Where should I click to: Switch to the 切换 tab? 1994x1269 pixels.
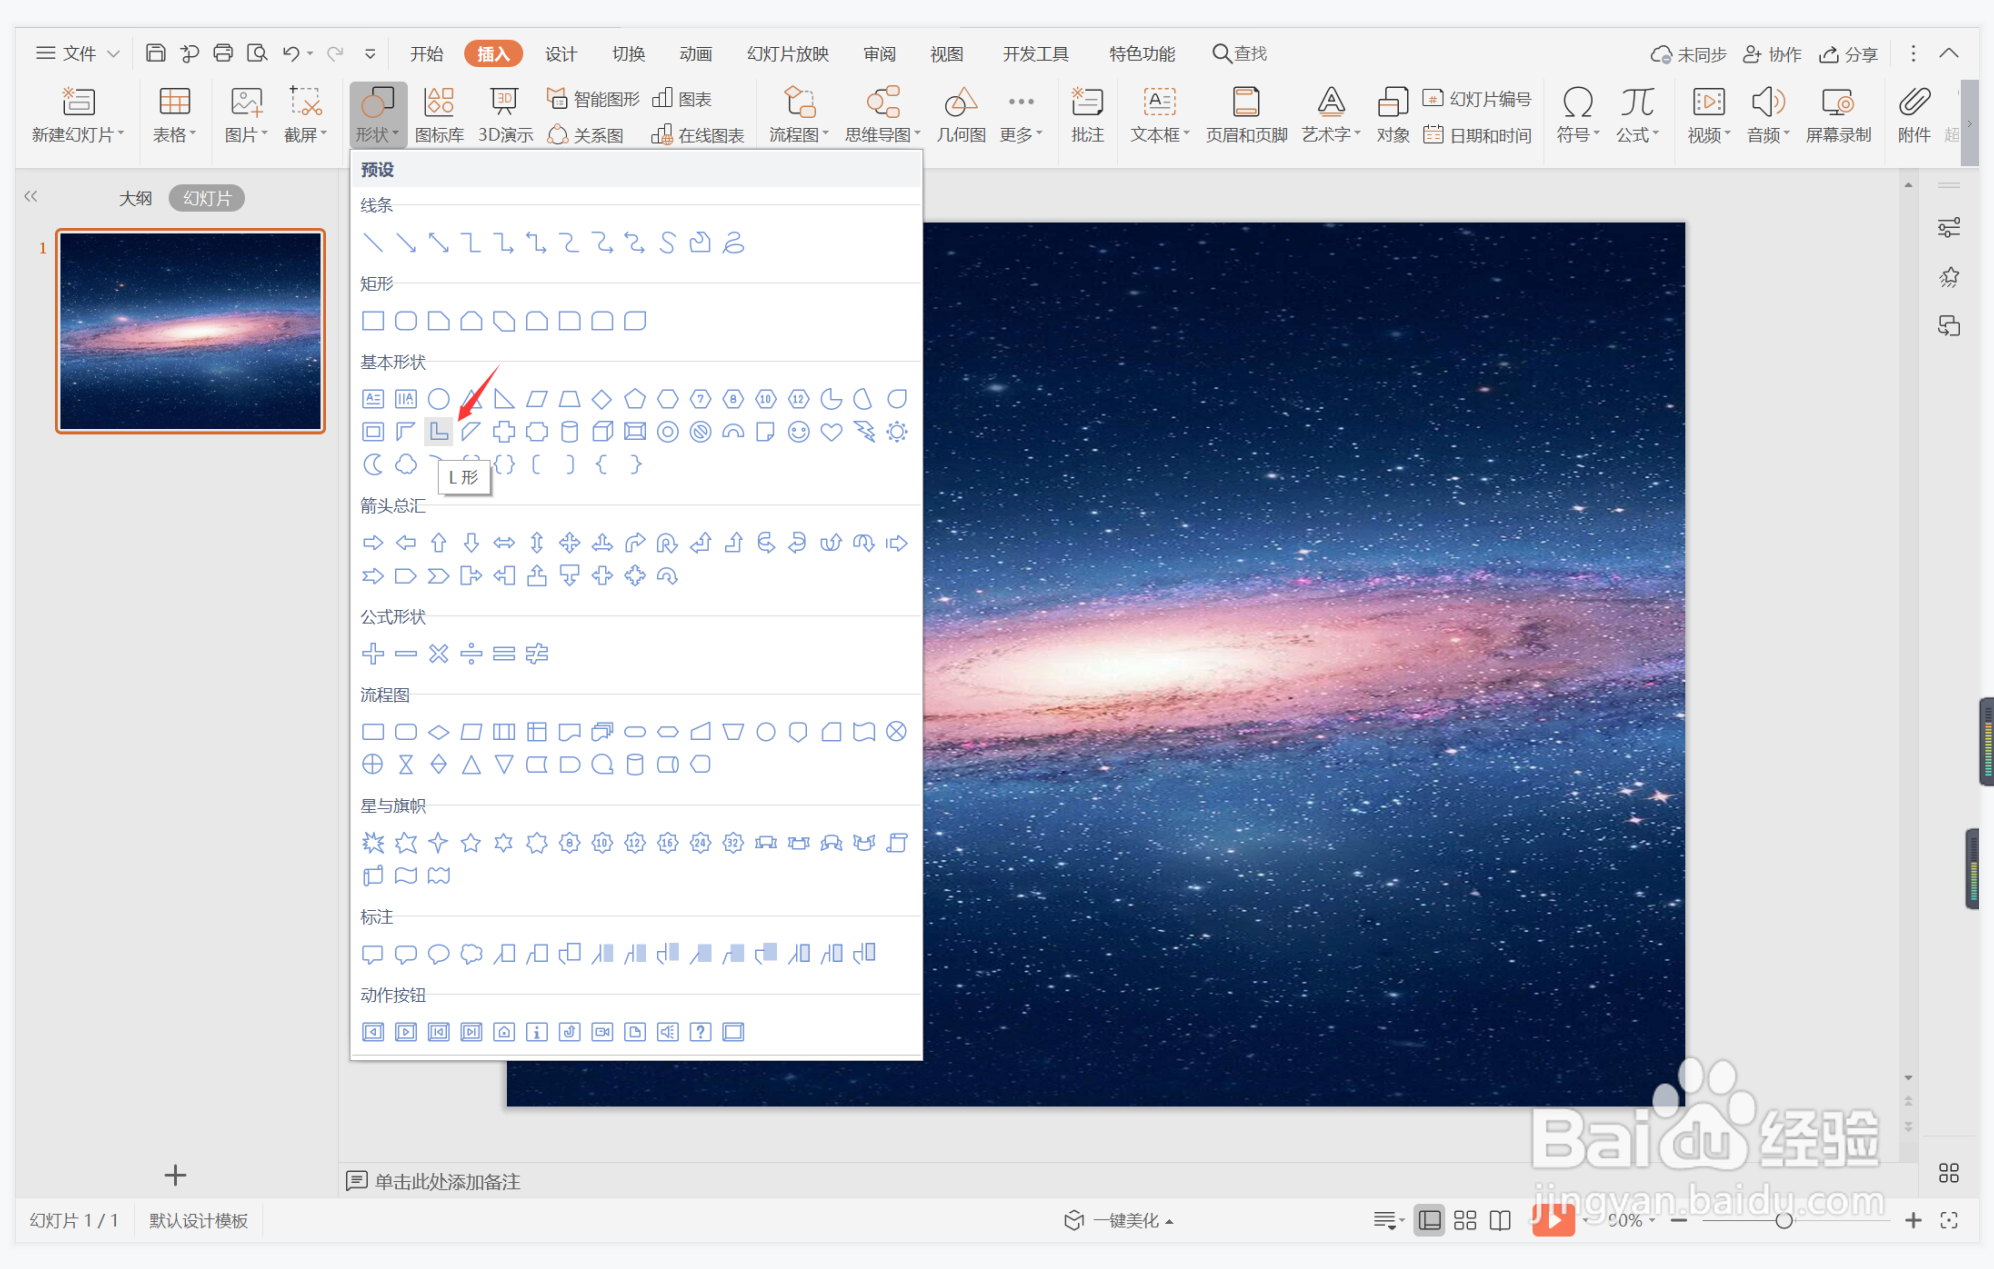(x=629, y=54)
